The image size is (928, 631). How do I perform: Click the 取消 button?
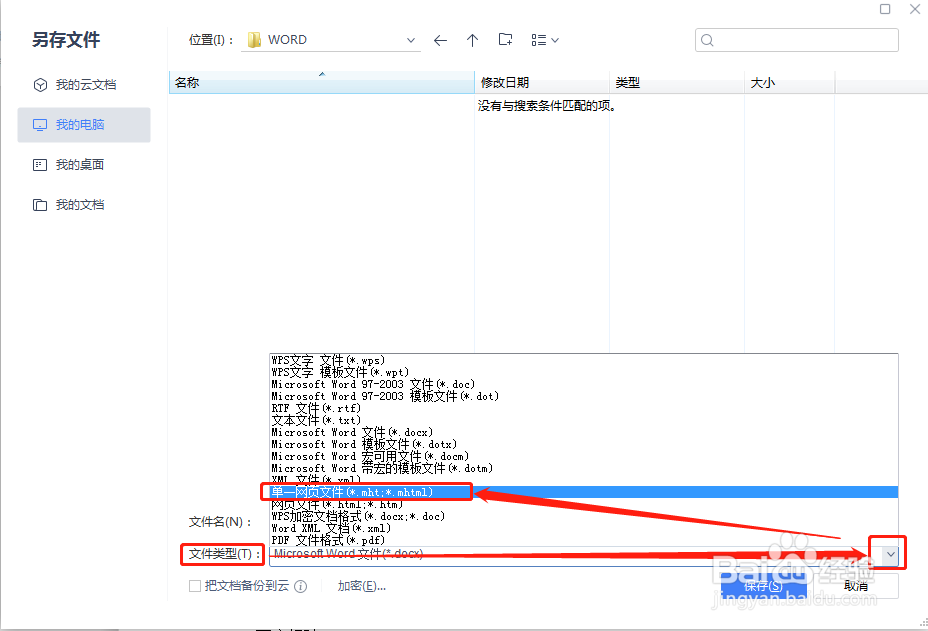856,585
